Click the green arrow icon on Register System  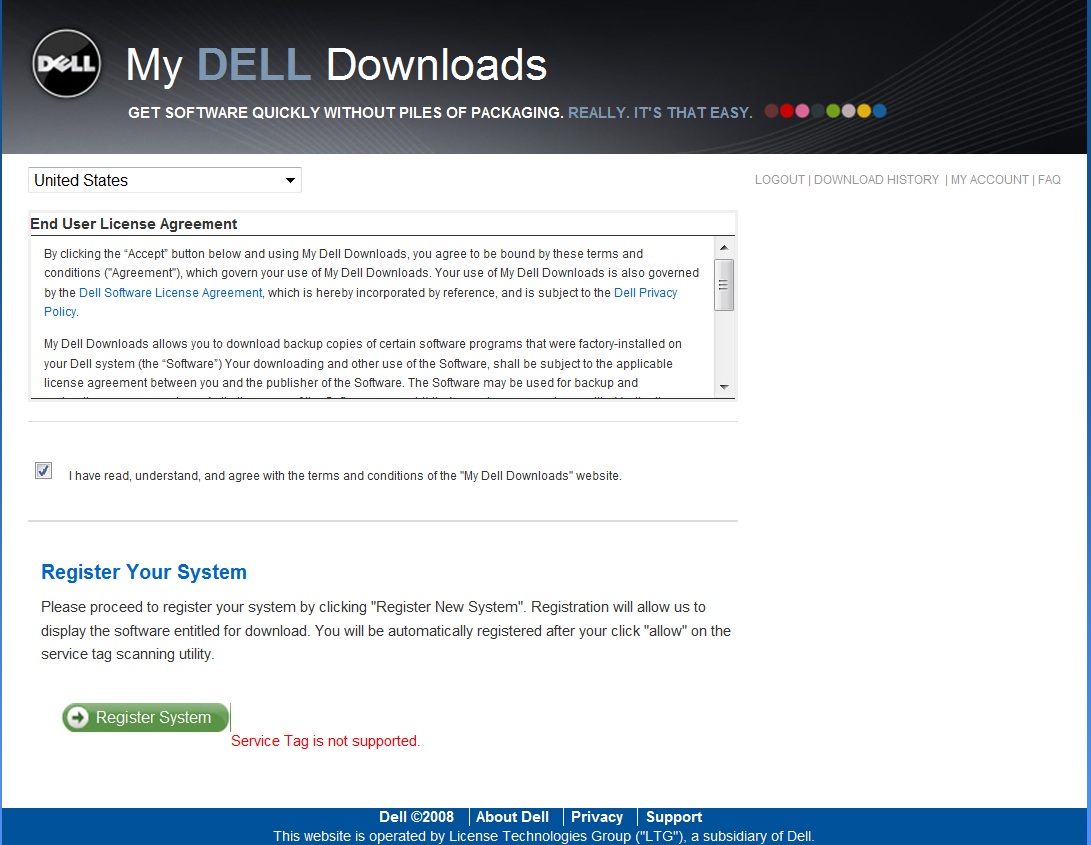click(x=78, y=718)
